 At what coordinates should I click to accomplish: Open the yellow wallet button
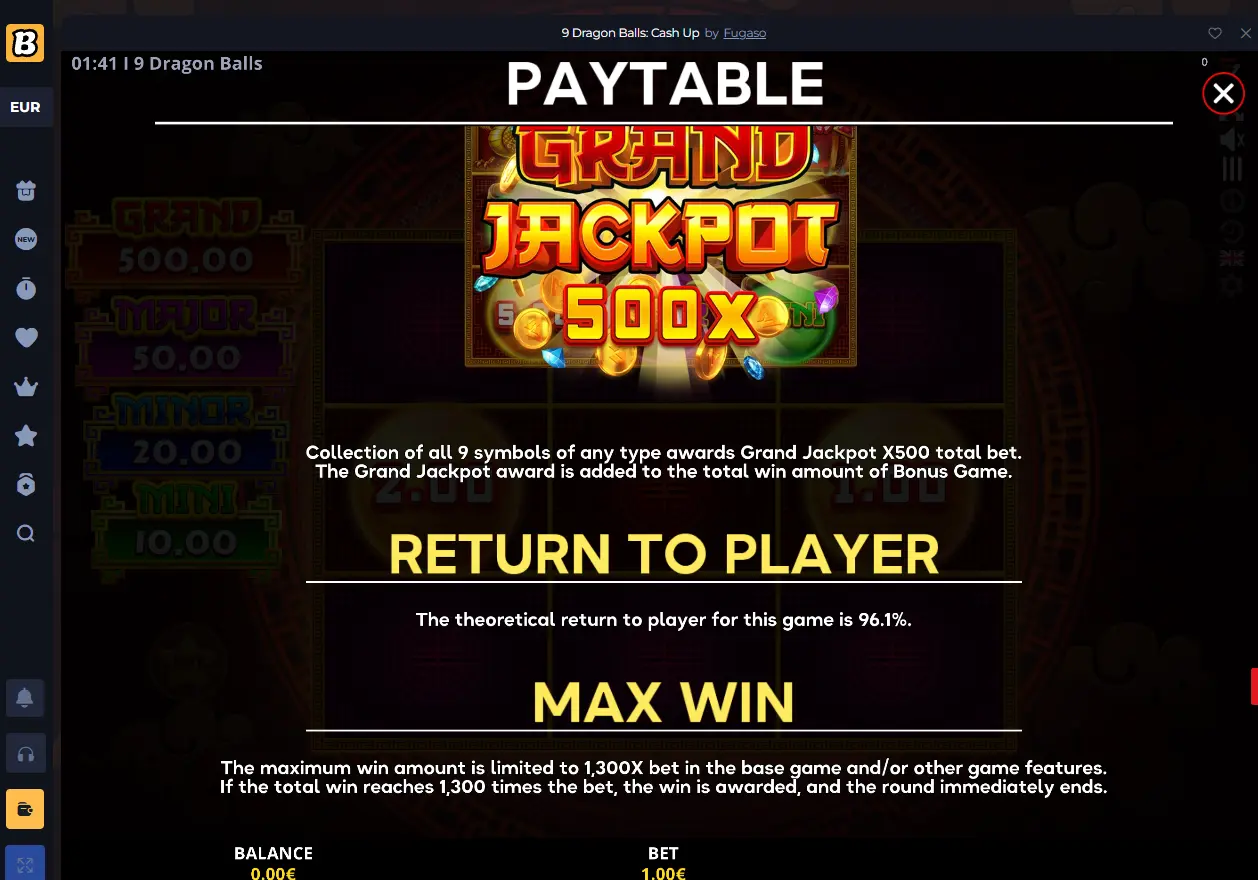[x=25, y=809]
